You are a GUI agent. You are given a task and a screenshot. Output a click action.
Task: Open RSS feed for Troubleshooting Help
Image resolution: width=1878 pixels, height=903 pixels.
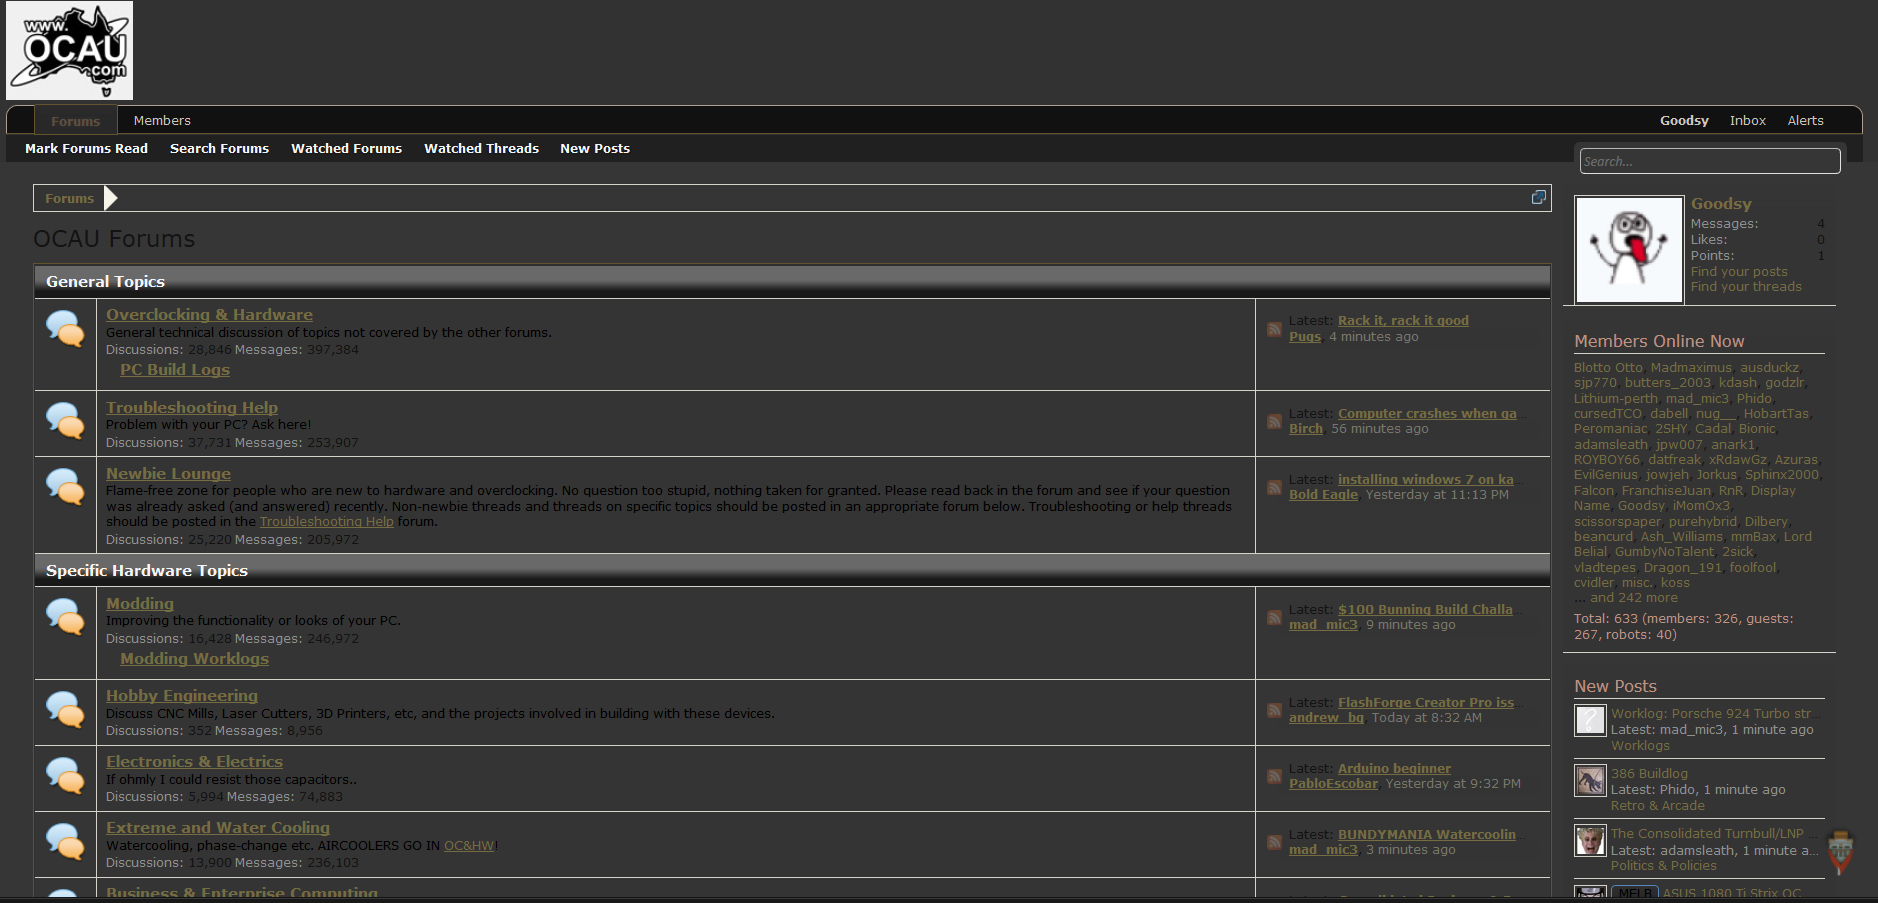pyautogui.click(x=1274, y=422)
